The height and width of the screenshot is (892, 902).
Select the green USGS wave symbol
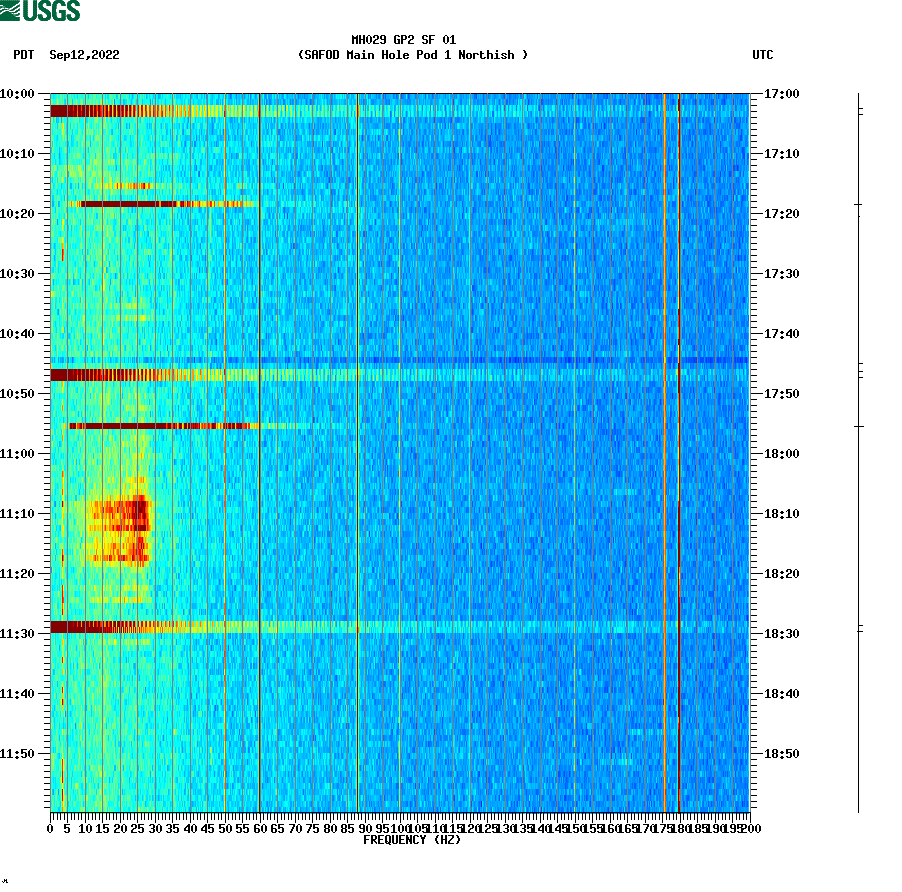click(x=11, y=11)
